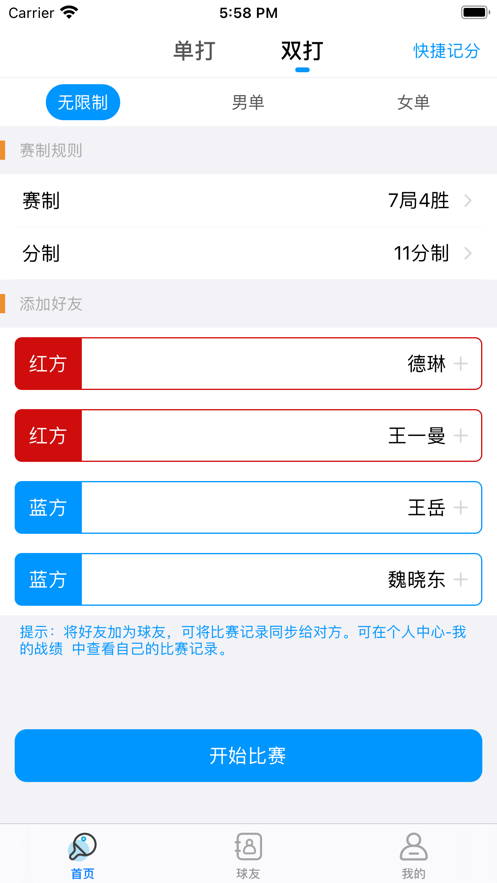This screenshot has height=883, width=497.
Task: Tap the plus icon next to 王一曼
Action: [x=461, y=436]
